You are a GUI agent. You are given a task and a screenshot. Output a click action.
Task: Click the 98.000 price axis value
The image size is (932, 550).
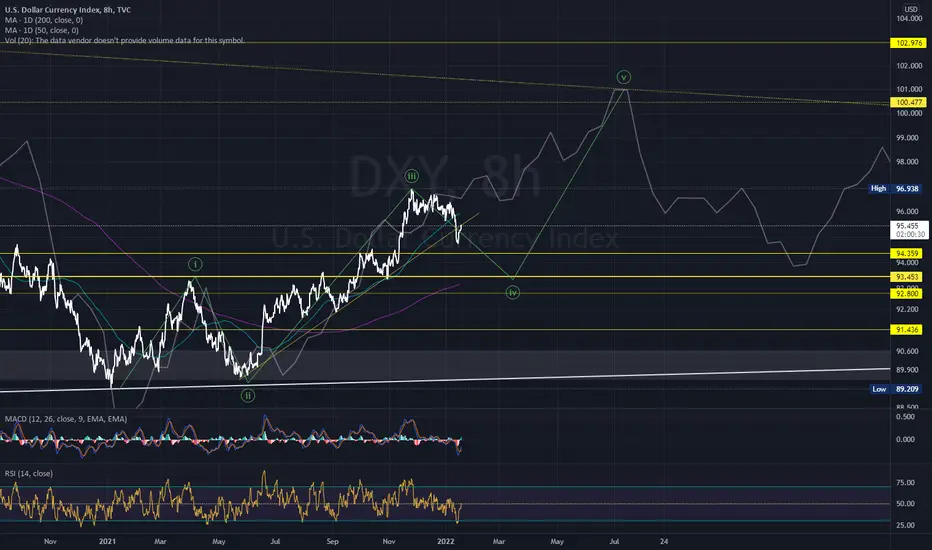tap(907, 162)
